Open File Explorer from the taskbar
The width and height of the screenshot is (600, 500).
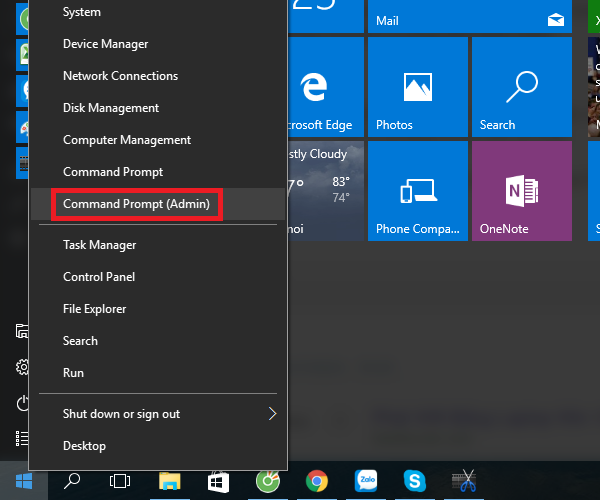click(170, 481)
